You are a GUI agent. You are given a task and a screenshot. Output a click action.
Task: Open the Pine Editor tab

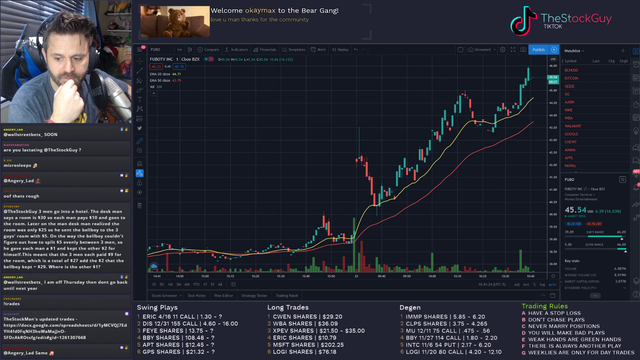[x=223, y=296]
